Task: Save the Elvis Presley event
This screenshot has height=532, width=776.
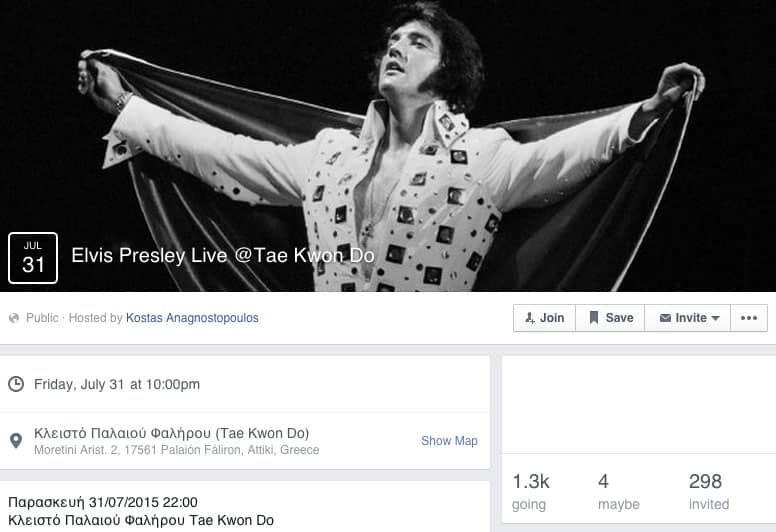Action: 610,318
